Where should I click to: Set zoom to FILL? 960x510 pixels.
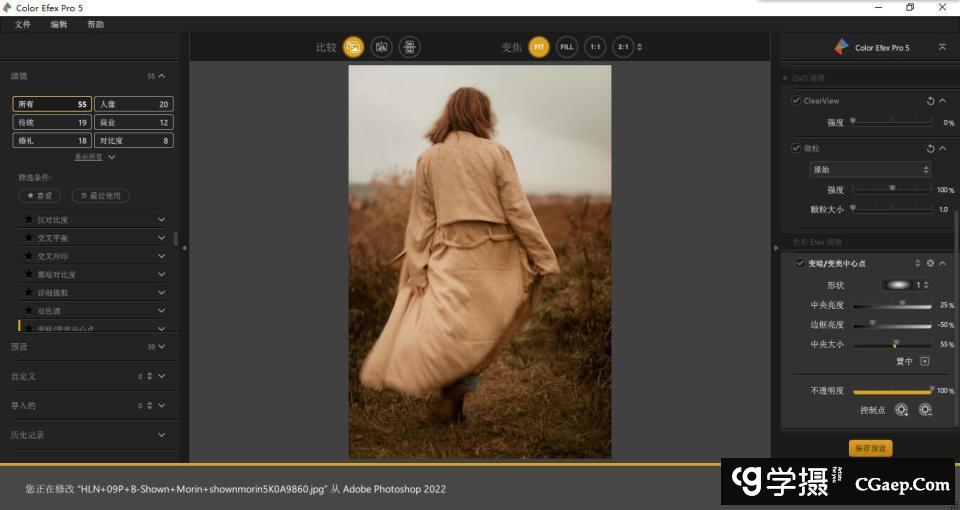point(567,47)
